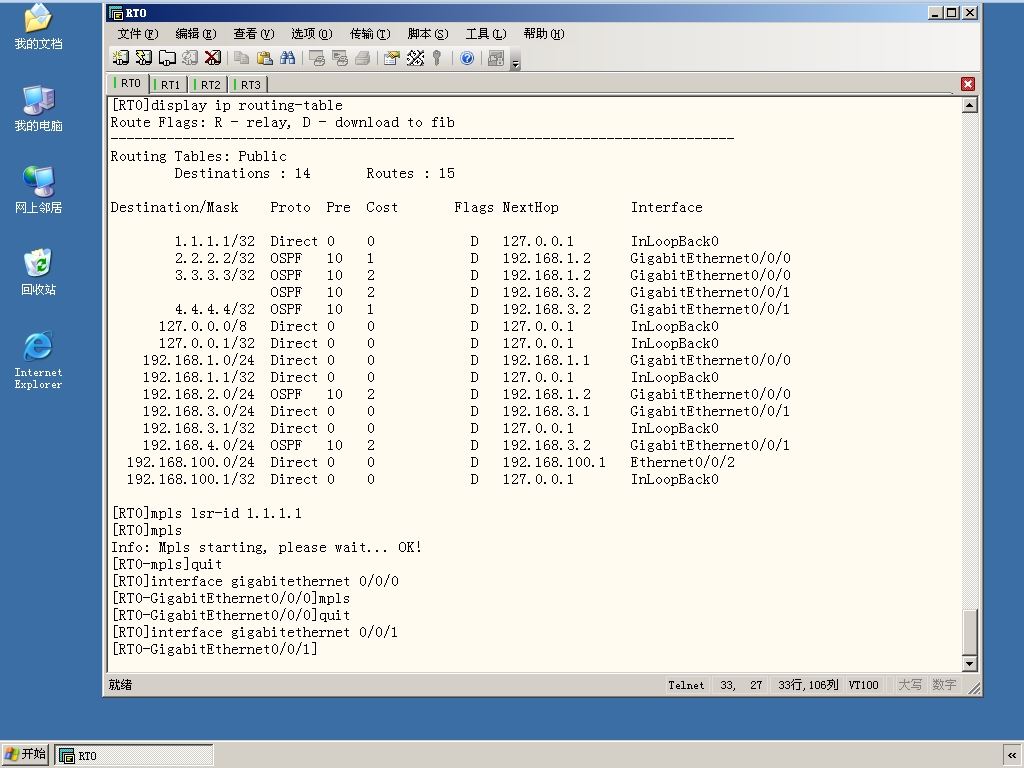1024x768 pixels.
Task: Switch to the RT2 session tab
Action: point(208,84)
